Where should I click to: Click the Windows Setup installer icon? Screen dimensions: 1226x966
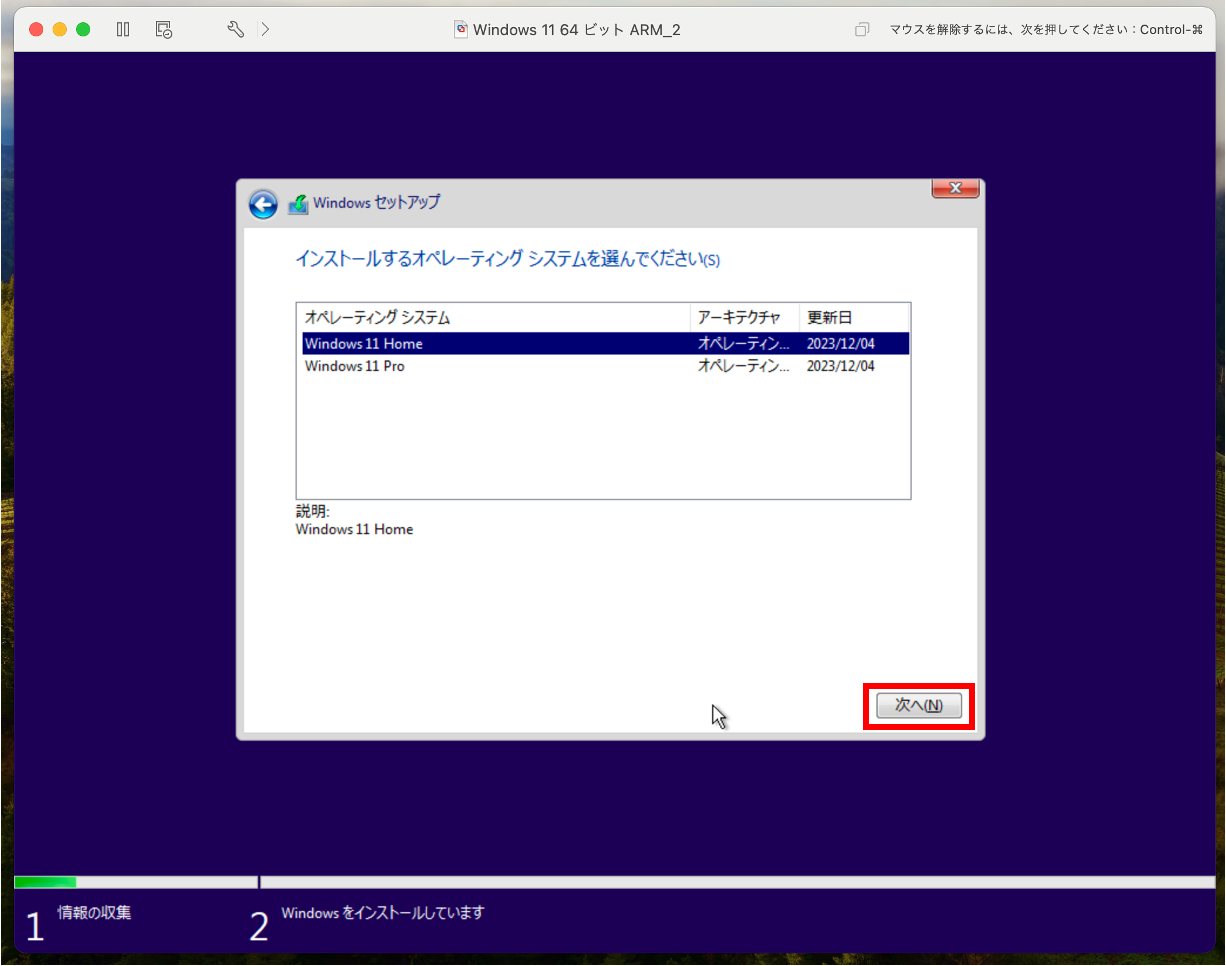pos(298,204)
